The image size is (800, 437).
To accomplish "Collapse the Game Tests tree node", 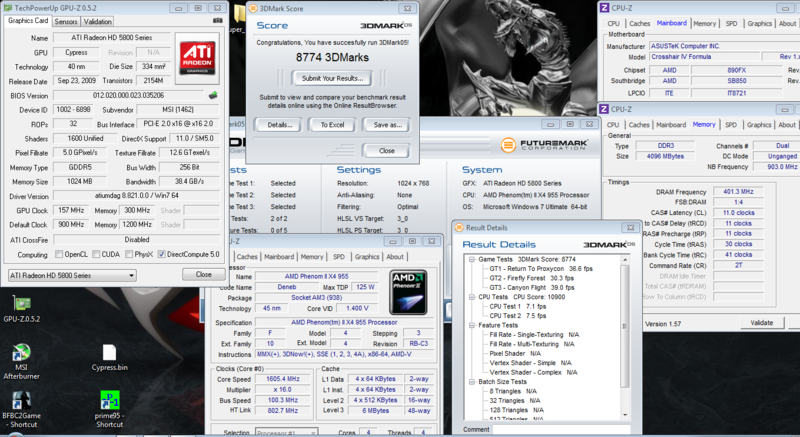I will 470,258.
